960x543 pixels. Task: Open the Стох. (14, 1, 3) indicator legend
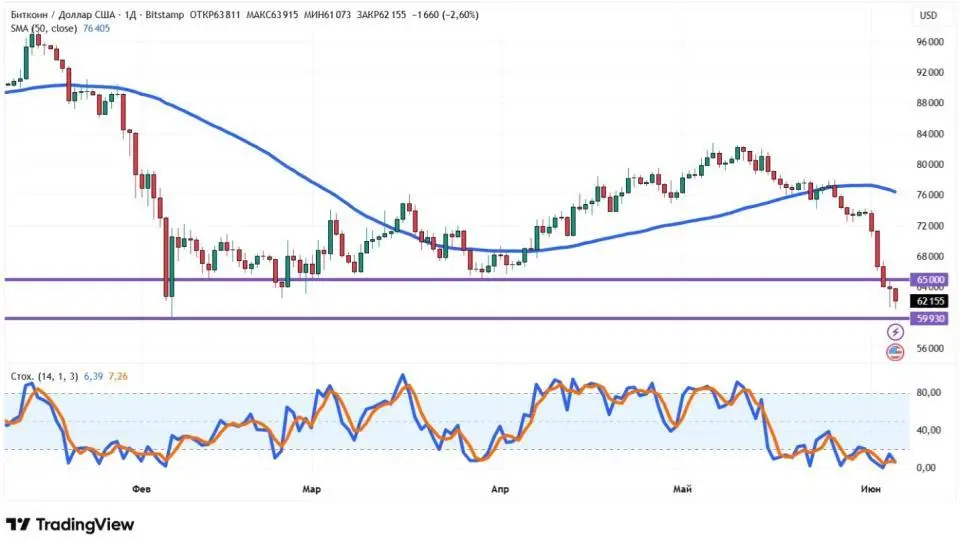[44, 376]
